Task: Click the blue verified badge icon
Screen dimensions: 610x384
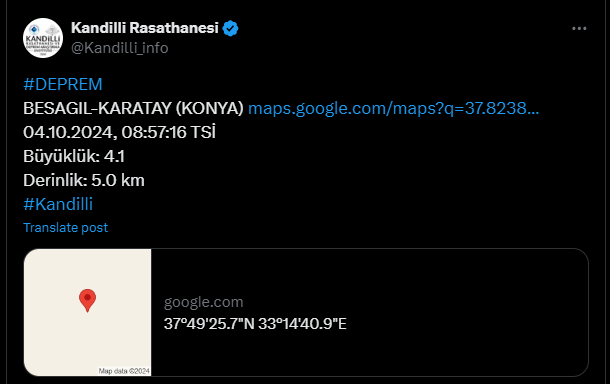Action: [230, 28]
